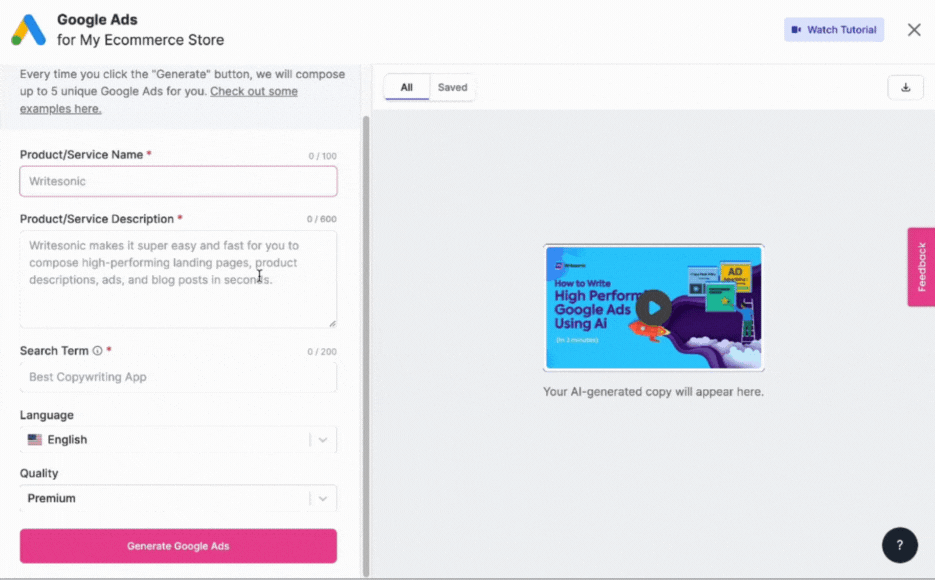
Task: Click the US flag icon in Language field
Action: tap(36, 439)
